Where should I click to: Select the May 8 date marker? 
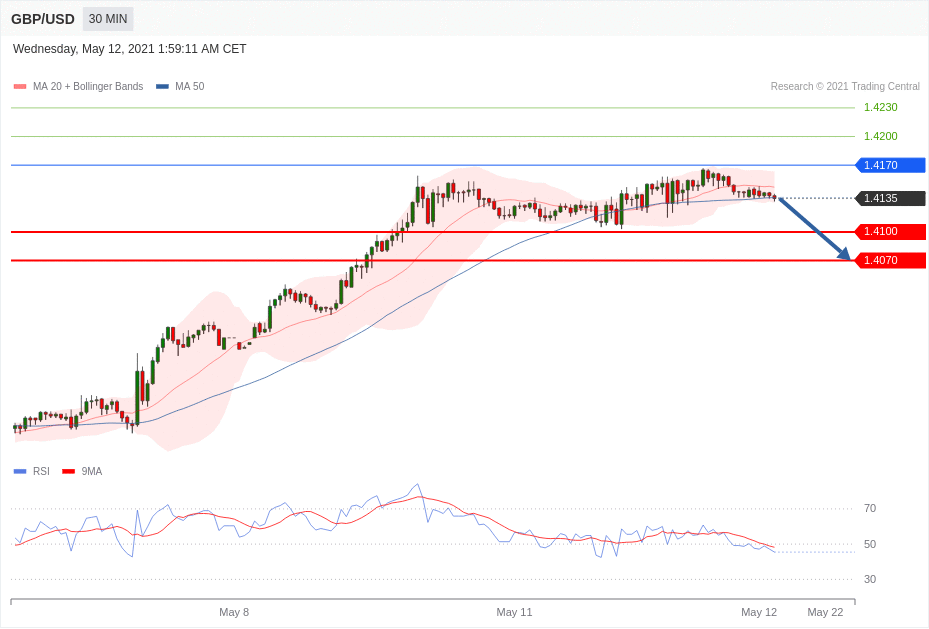pyautogui.click(x=234, y=612)
